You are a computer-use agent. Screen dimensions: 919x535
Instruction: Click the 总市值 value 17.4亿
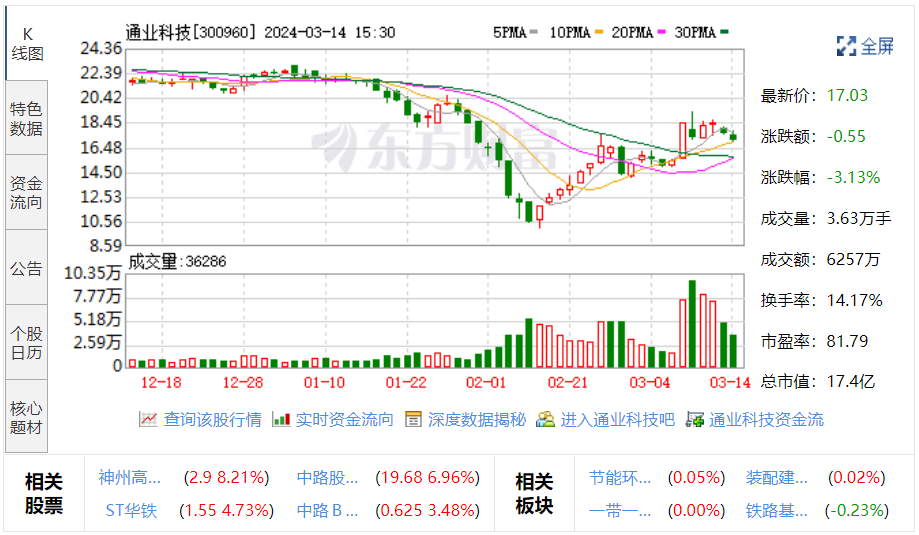[850, 382]
